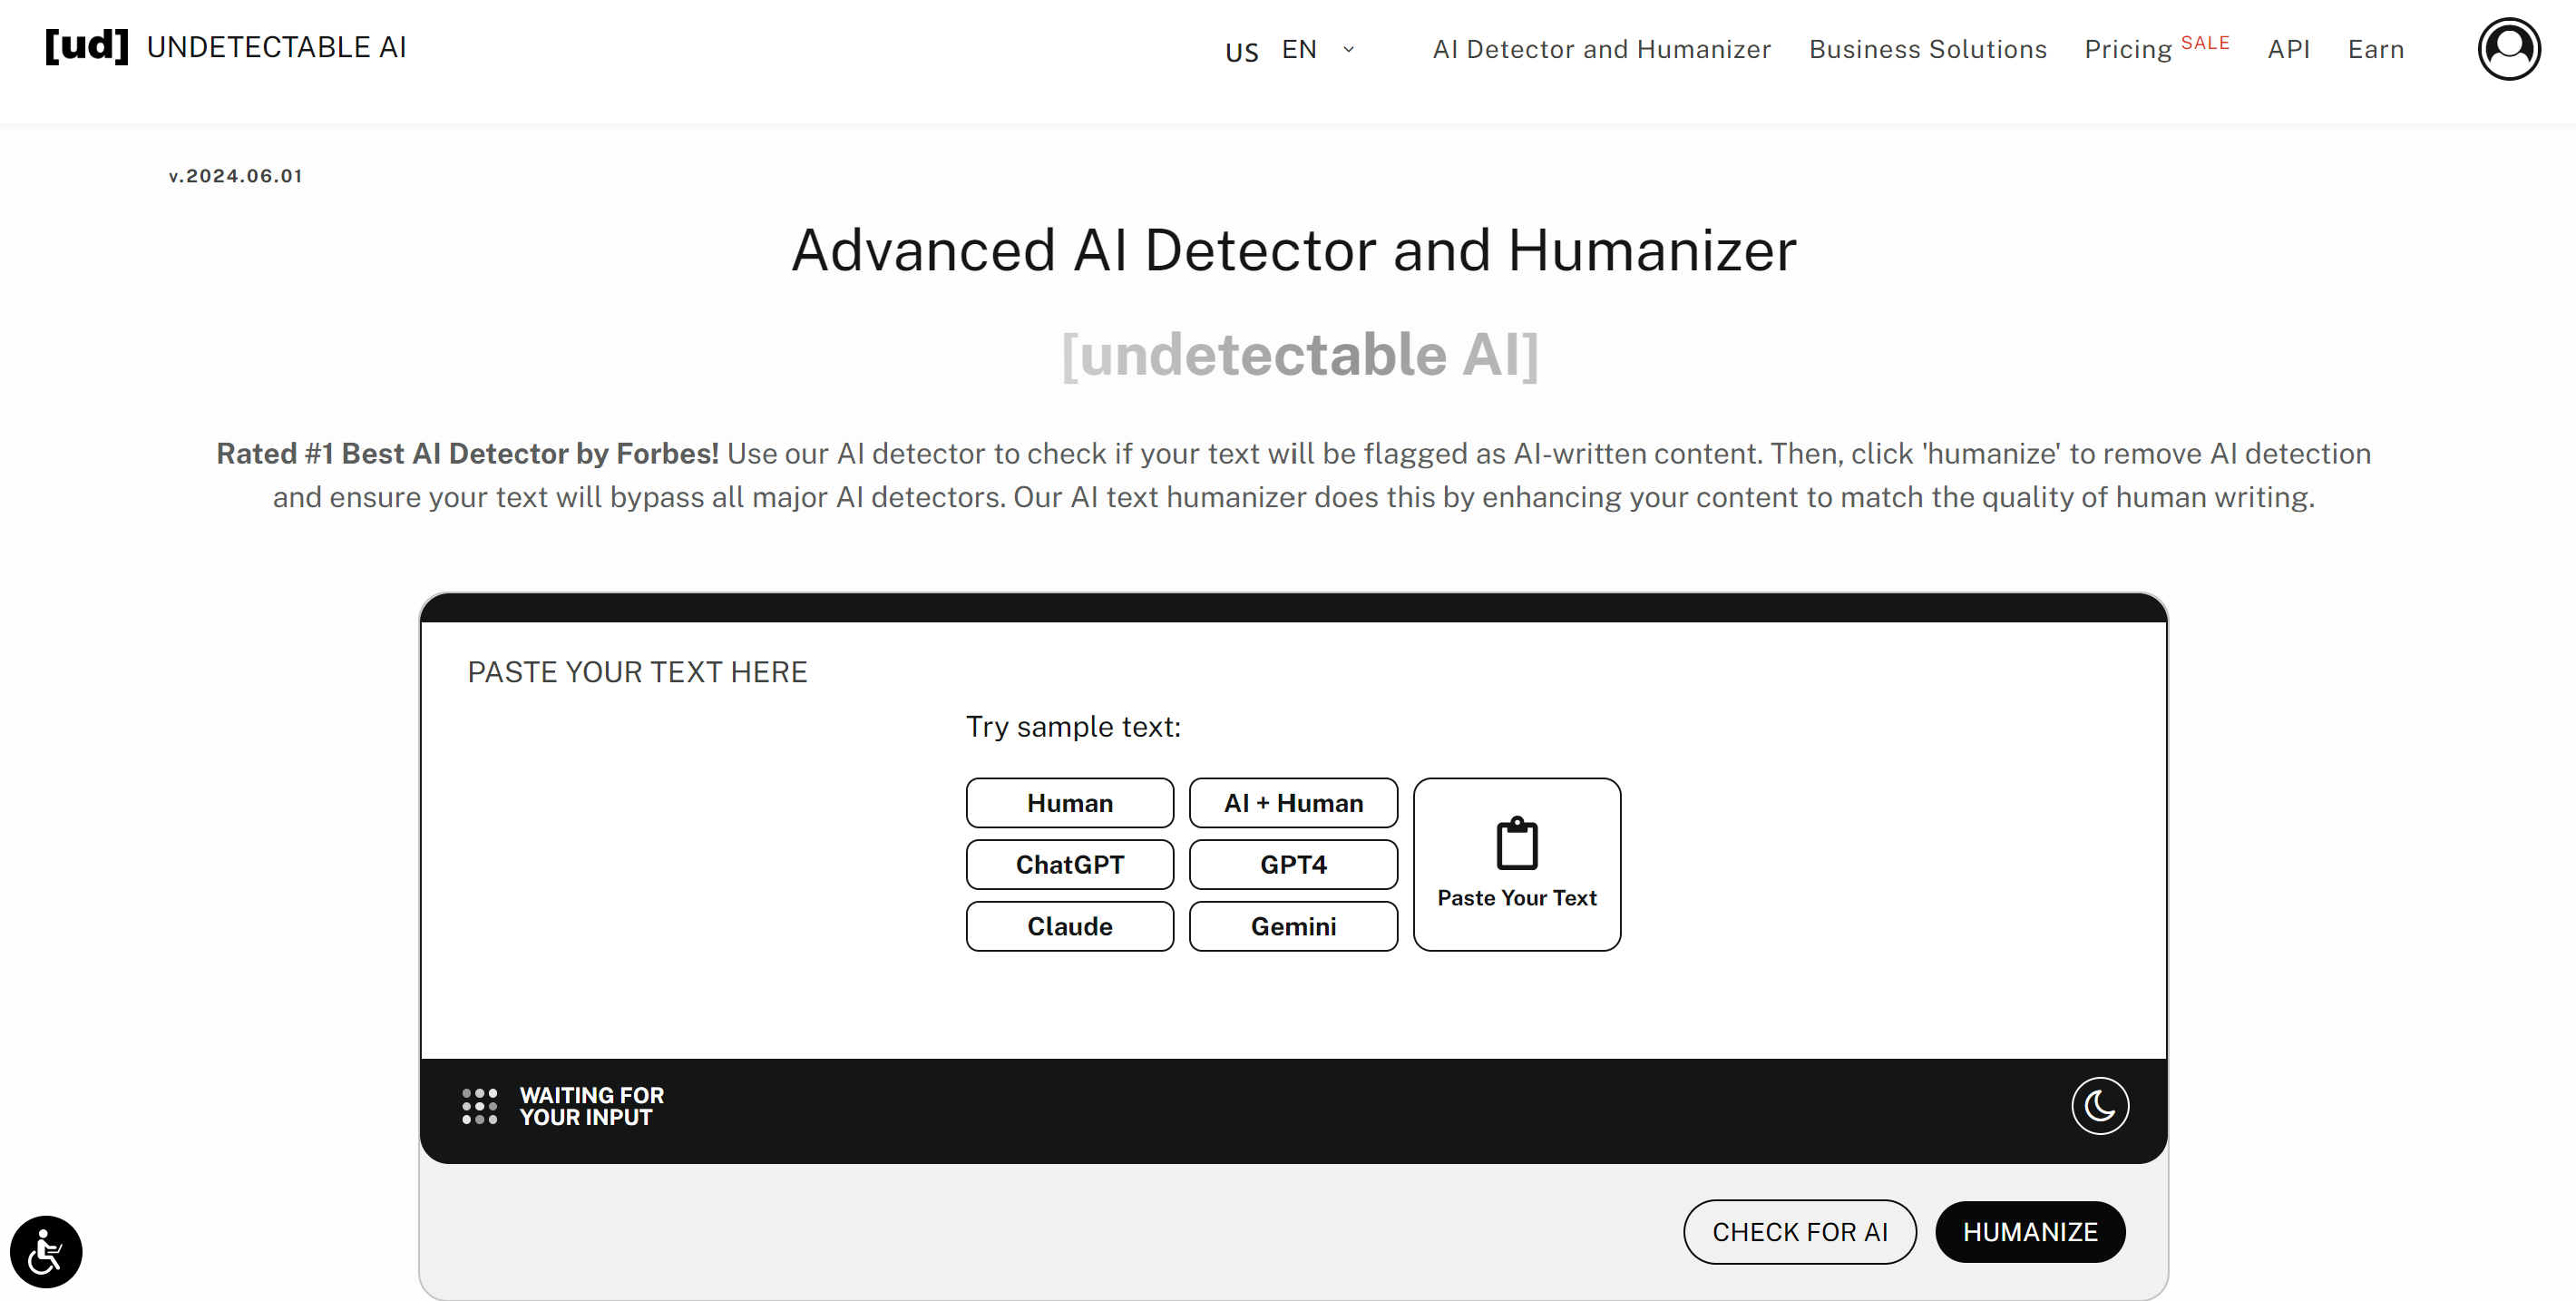Viewport: 2576px width, 1301px height.
Task: Expand the EN language dropdown chevron
Action: coord(1348,49)
